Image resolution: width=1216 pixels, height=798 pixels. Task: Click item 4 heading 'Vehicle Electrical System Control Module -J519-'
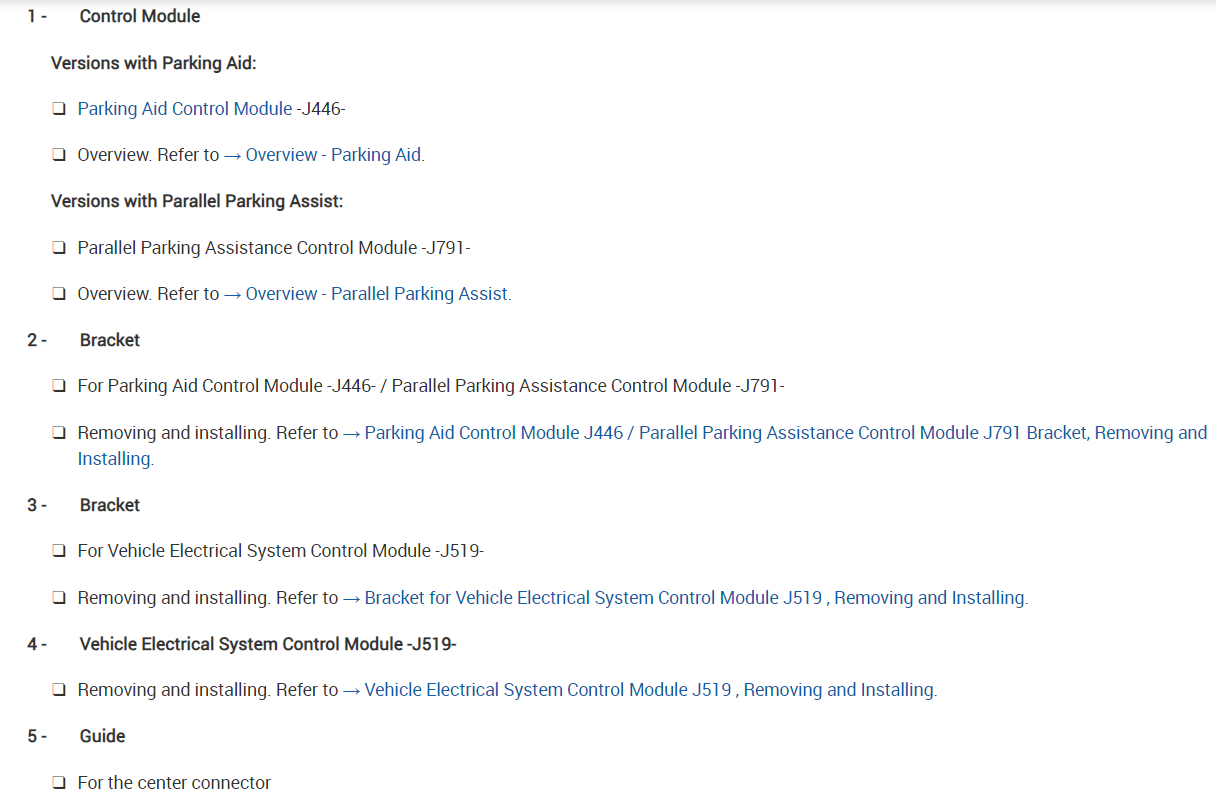point(267,644)
